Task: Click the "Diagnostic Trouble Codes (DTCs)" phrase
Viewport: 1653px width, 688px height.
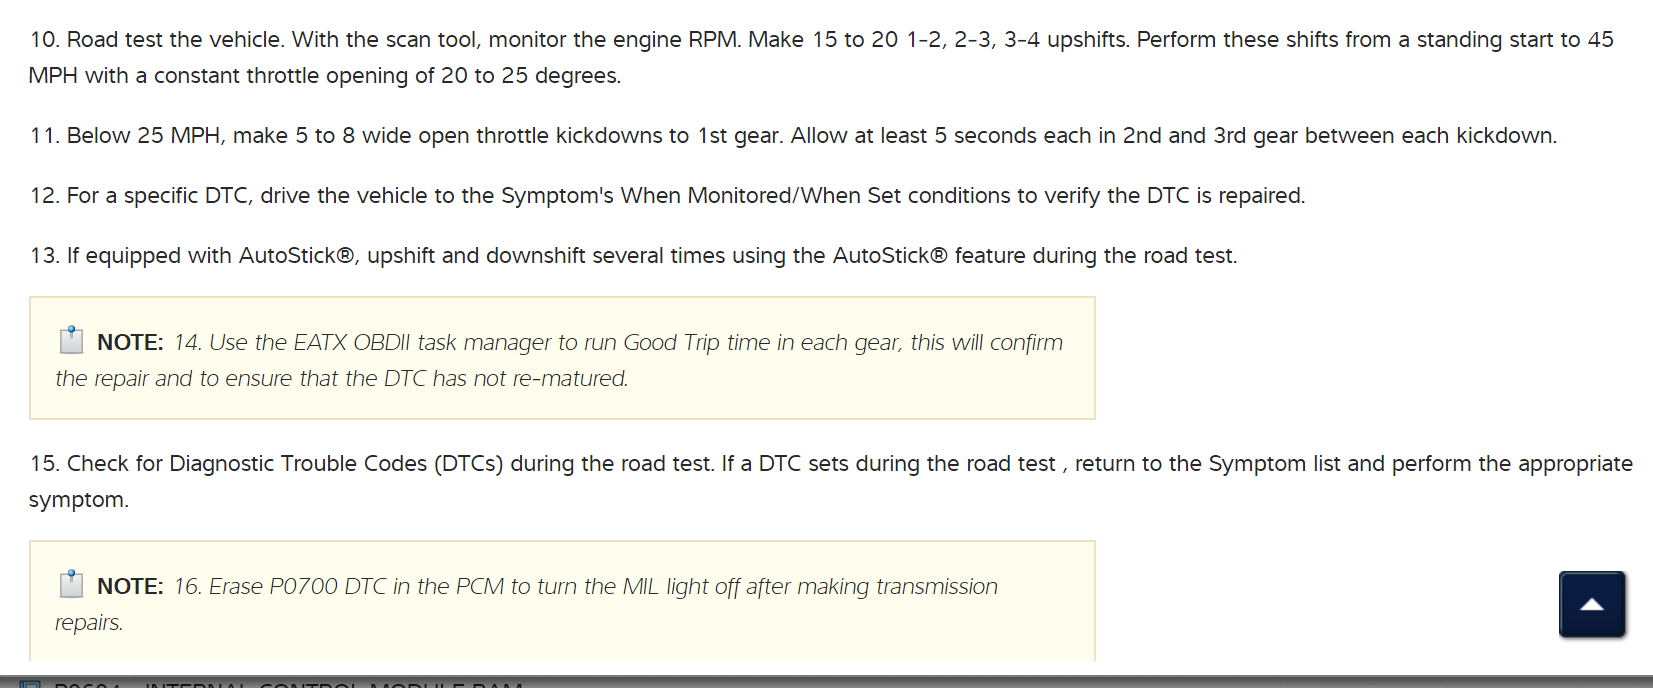Action: coord(336,464)
